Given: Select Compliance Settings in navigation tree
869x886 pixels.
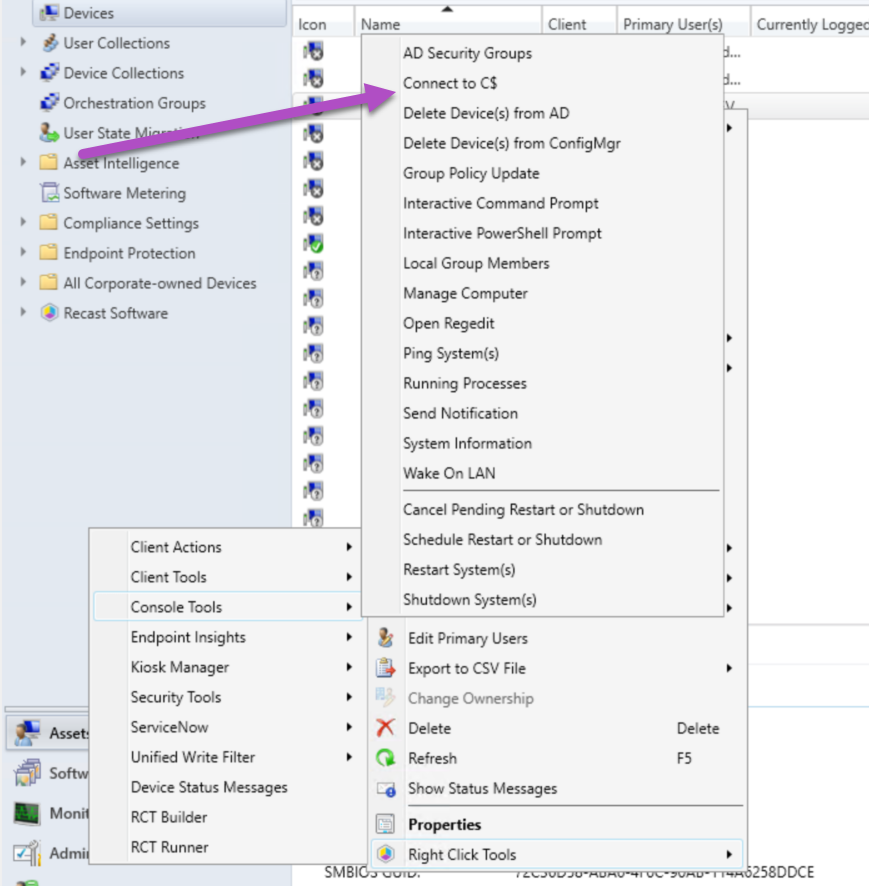Looking at the screenshot, I should coord(130,223).
